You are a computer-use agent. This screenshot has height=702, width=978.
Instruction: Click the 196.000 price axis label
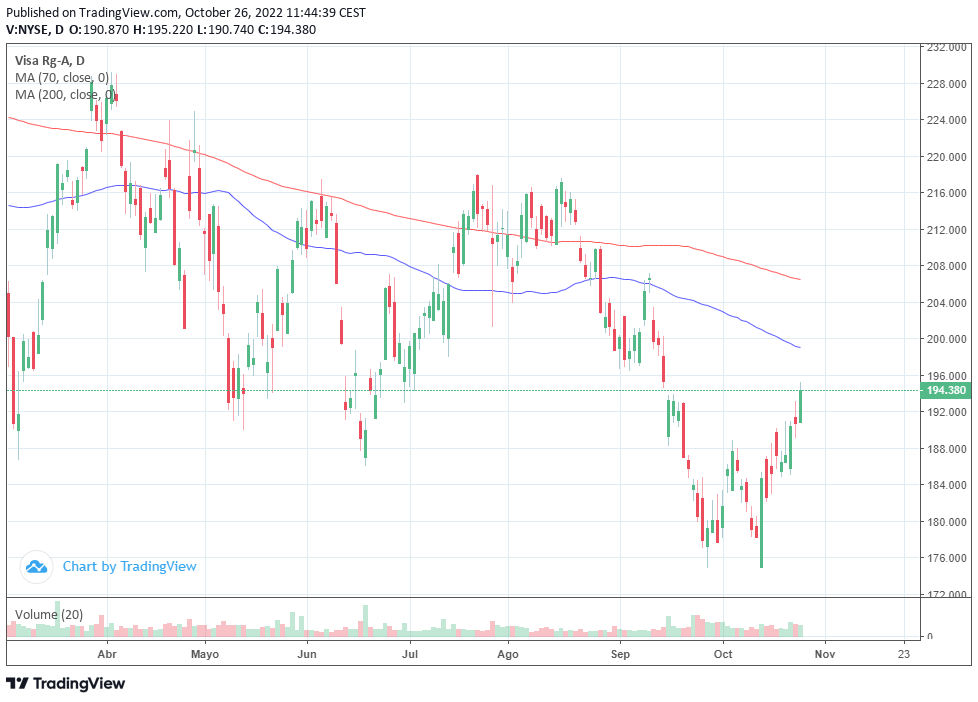947,376
